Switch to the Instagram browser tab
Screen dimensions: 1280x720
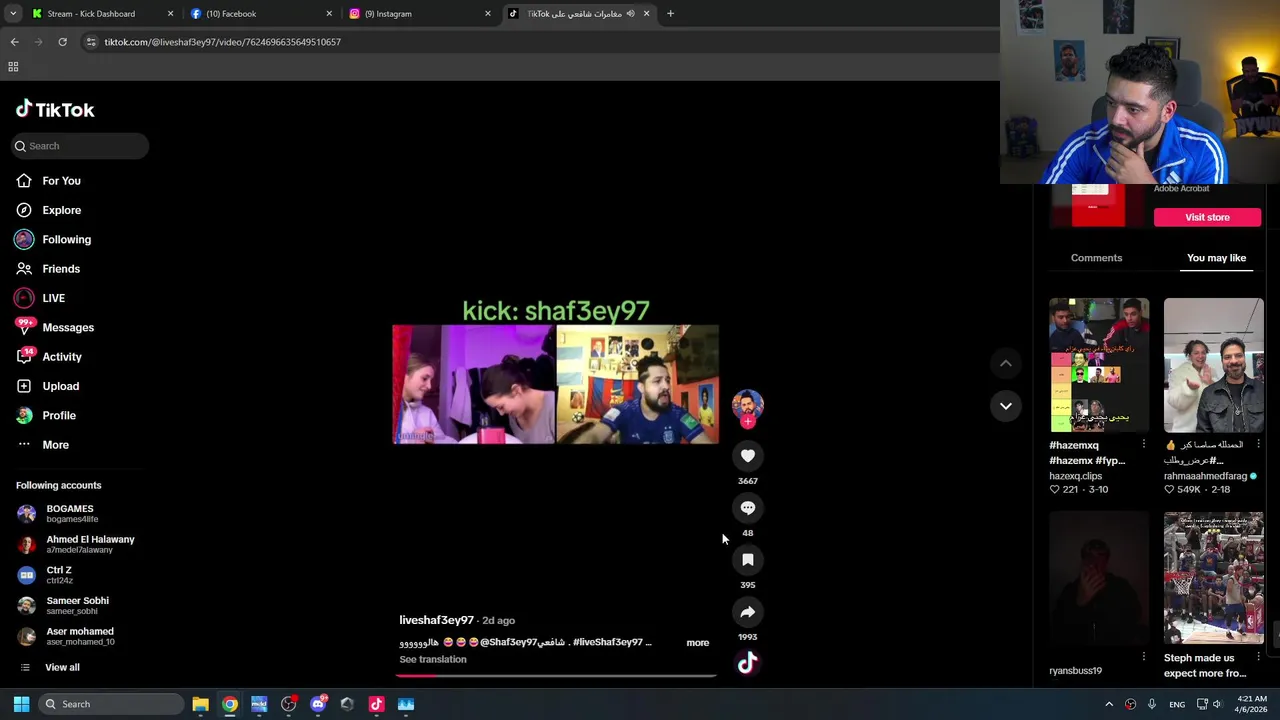point(418,14)
